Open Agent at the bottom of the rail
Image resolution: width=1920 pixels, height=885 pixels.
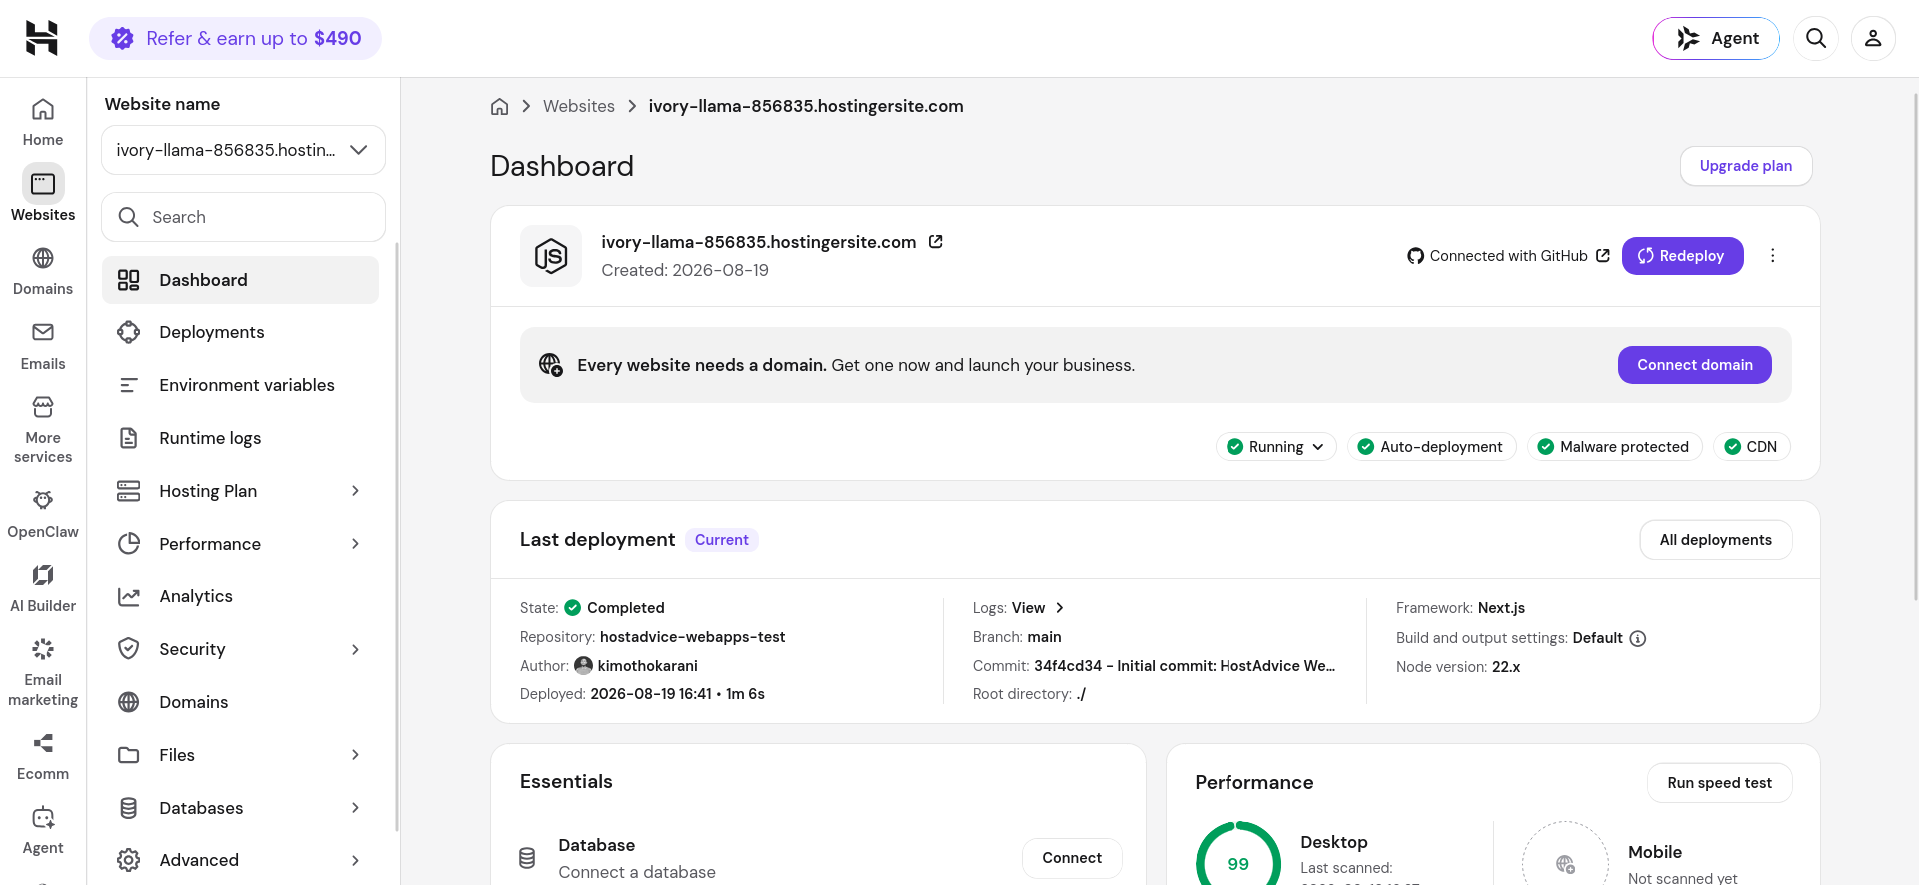click(43, 830)
